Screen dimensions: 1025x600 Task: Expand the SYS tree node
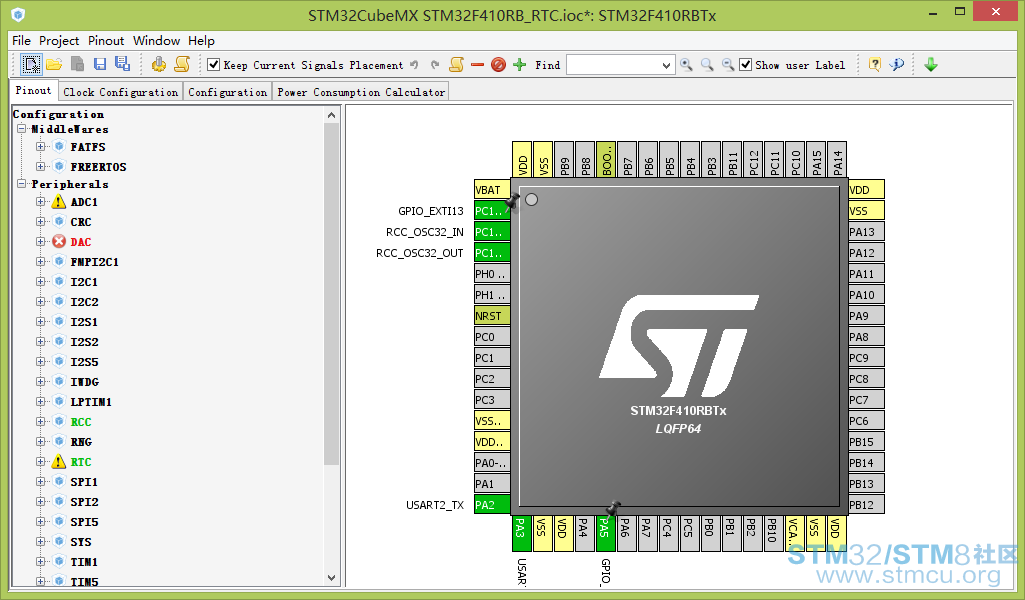[41, 542]
